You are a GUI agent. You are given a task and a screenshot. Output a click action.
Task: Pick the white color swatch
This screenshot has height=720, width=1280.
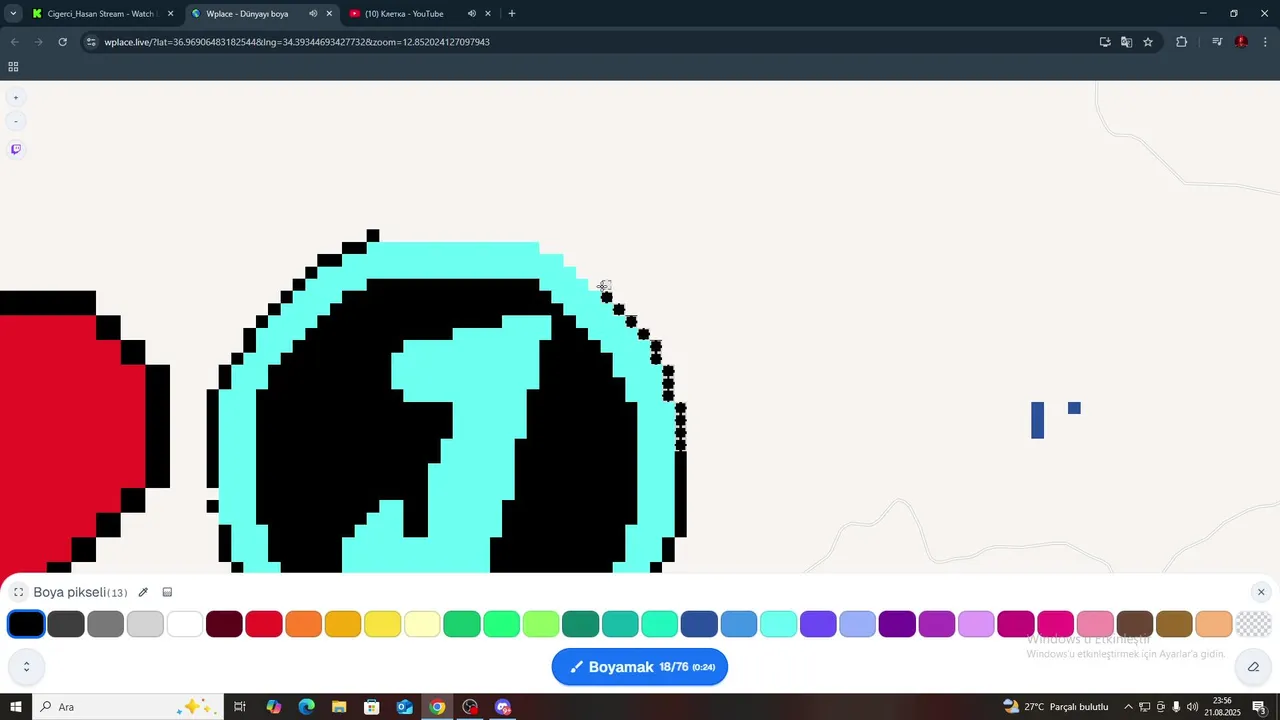[185, 624]
